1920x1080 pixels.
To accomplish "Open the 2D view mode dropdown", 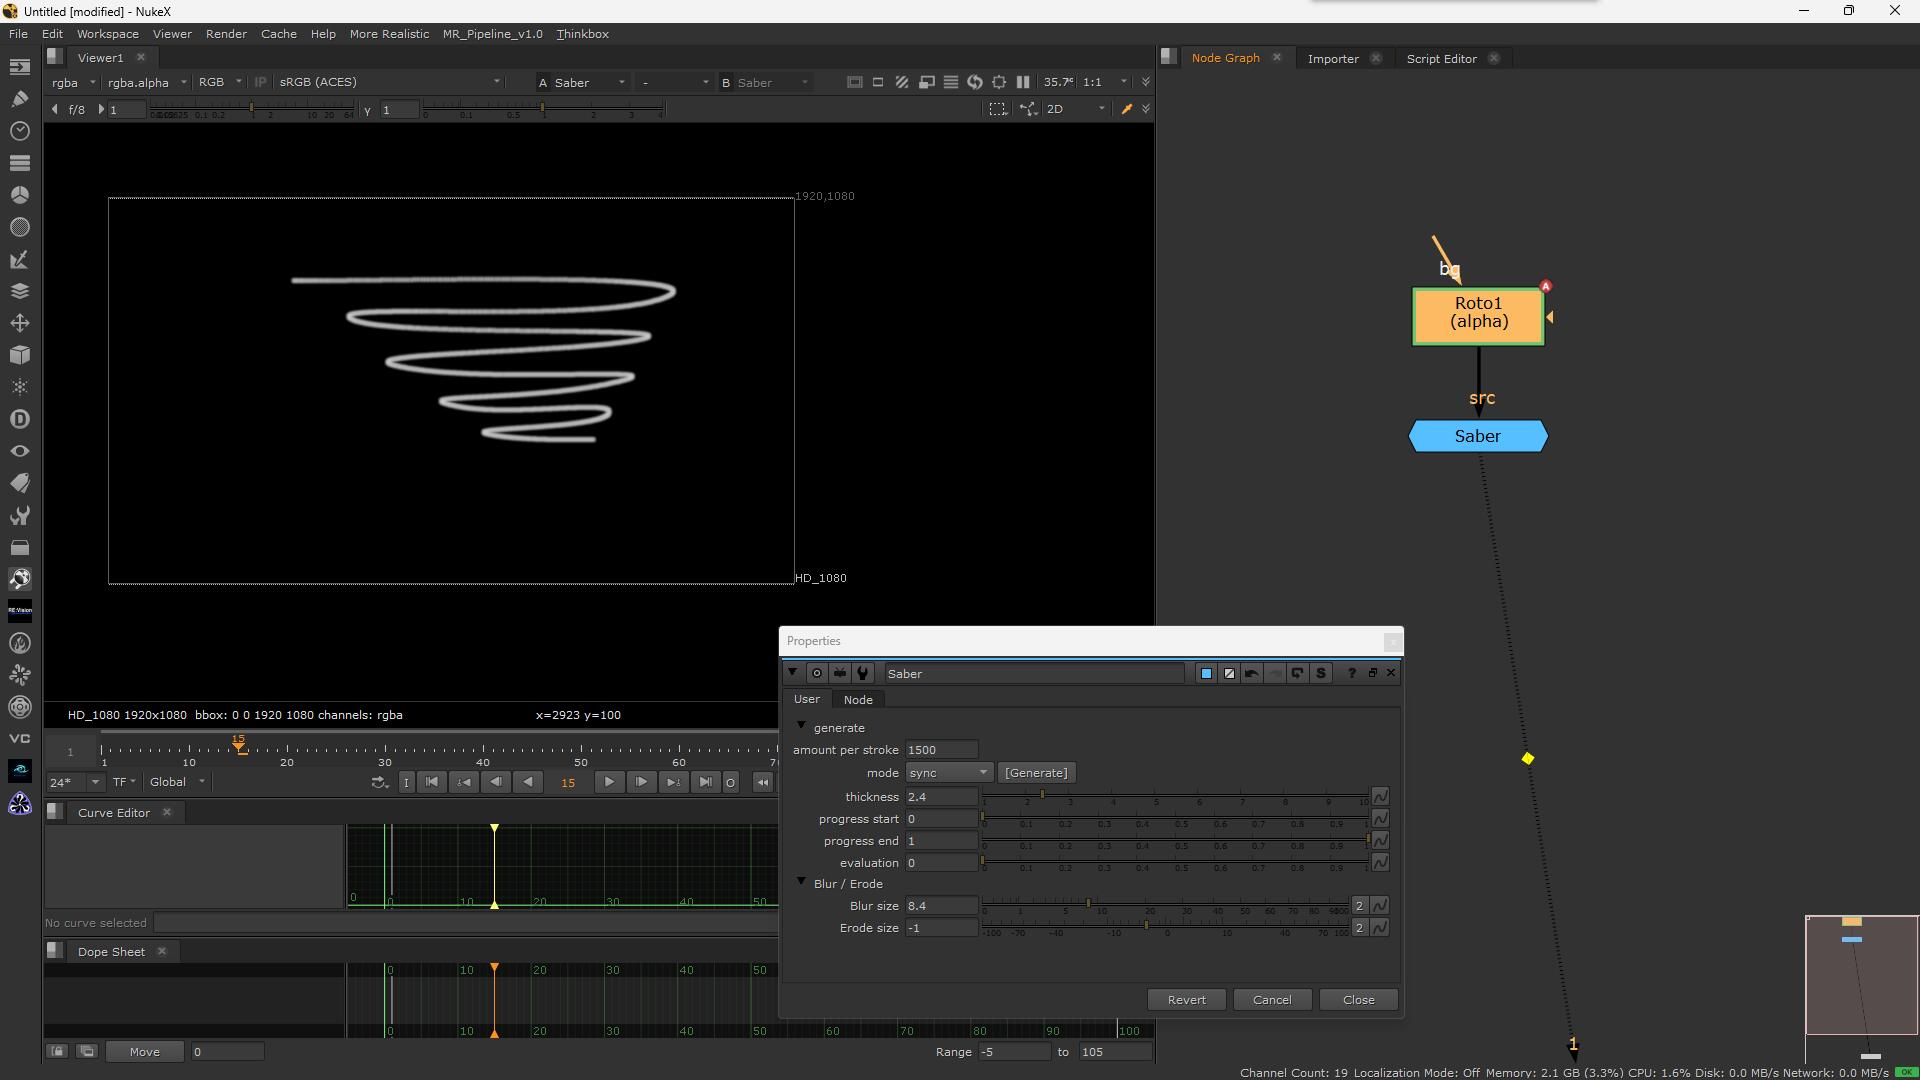I will (x=1075, y=109).
